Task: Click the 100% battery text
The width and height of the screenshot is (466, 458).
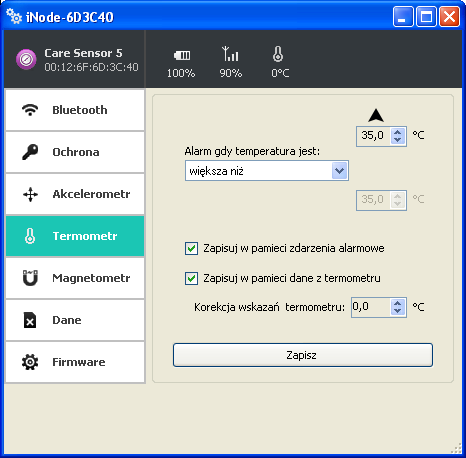Action: (181, 73)
